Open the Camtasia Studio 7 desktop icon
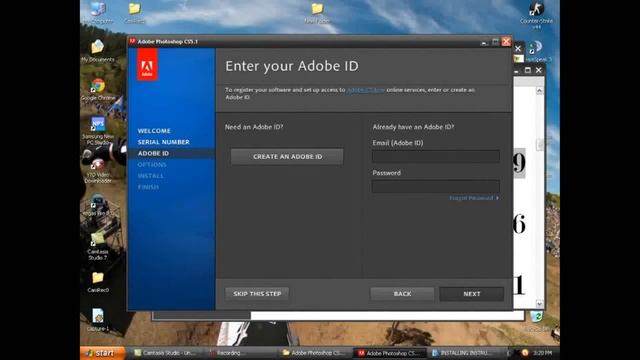The width and height of the screenshot is (640, 360). [x=98, y=246]
